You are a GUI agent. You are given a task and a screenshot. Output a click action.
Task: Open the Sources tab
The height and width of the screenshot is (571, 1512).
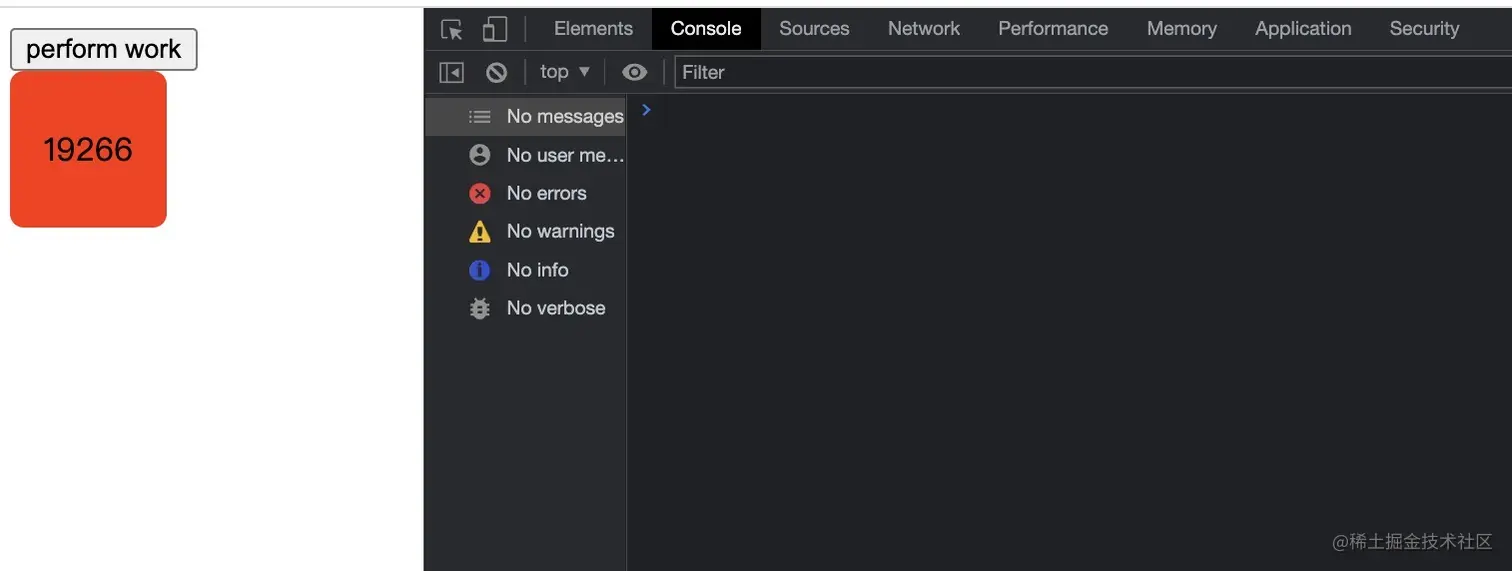(814, 29)
